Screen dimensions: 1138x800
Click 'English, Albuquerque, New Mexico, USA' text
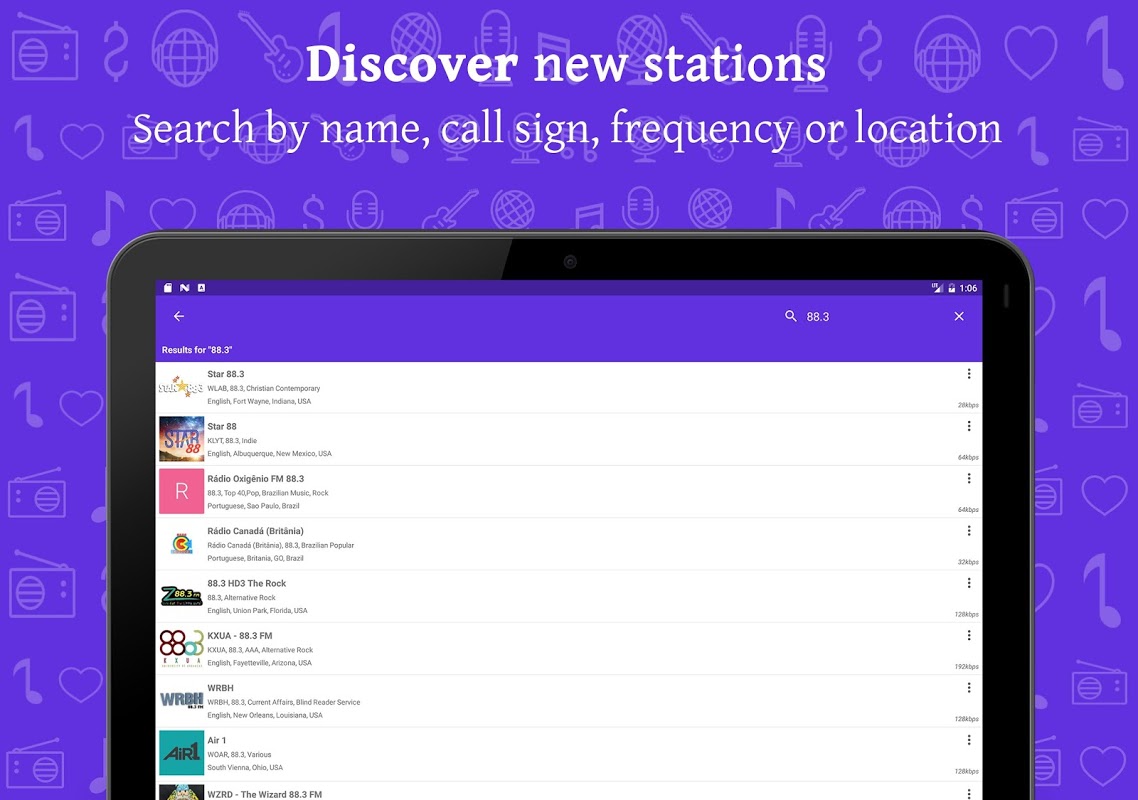coord(269,454)
